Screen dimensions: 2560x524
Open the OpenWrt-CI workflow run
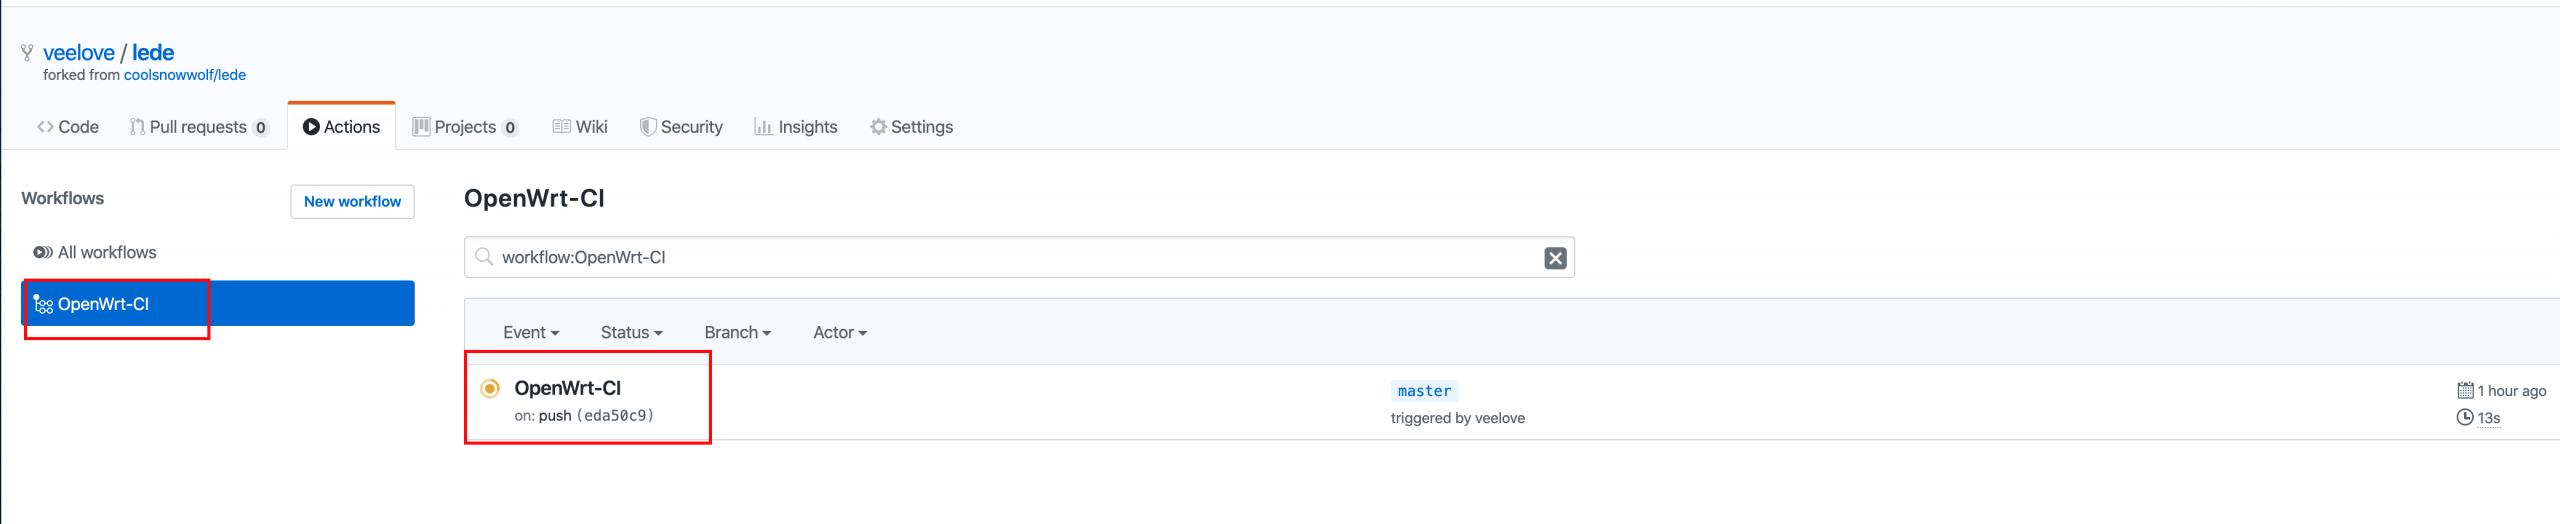(567, 388)
